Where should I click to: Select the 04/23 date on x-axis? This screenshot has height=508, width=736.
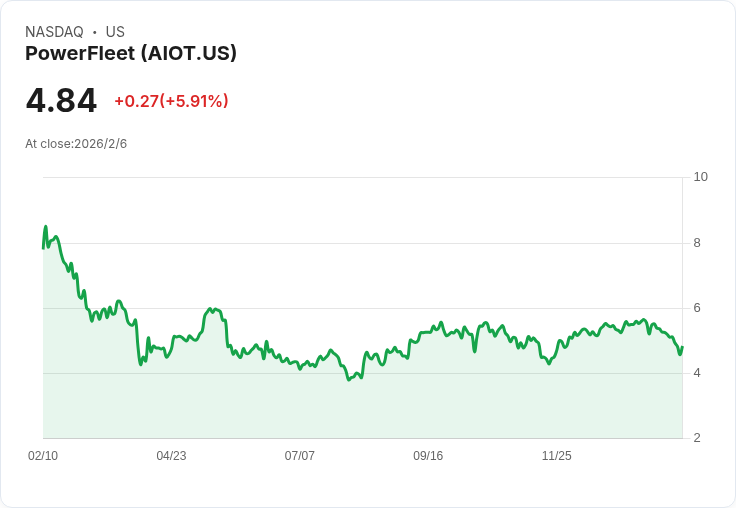click(171, 456)
